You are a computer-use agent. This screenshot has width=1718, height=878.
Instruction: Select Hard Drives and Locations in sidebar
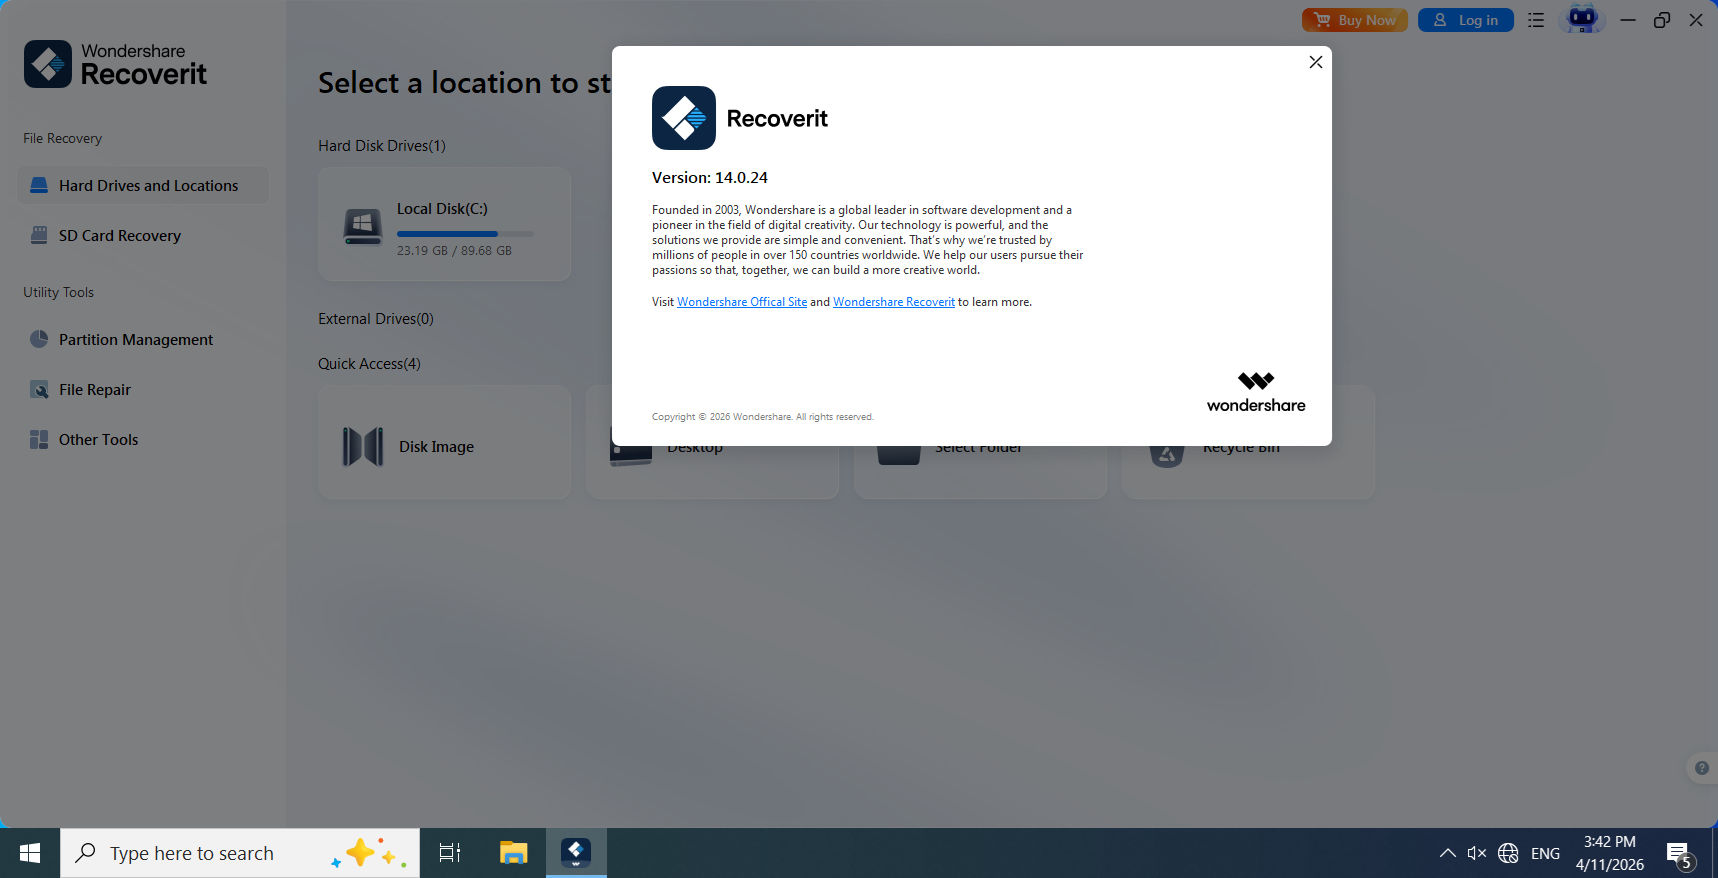143,186
